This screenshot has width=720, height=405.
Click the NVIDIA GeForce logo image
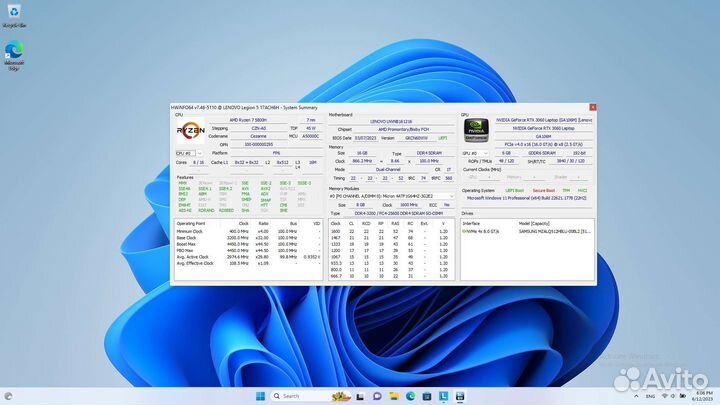pyautogui.click(x=476, y=130)
